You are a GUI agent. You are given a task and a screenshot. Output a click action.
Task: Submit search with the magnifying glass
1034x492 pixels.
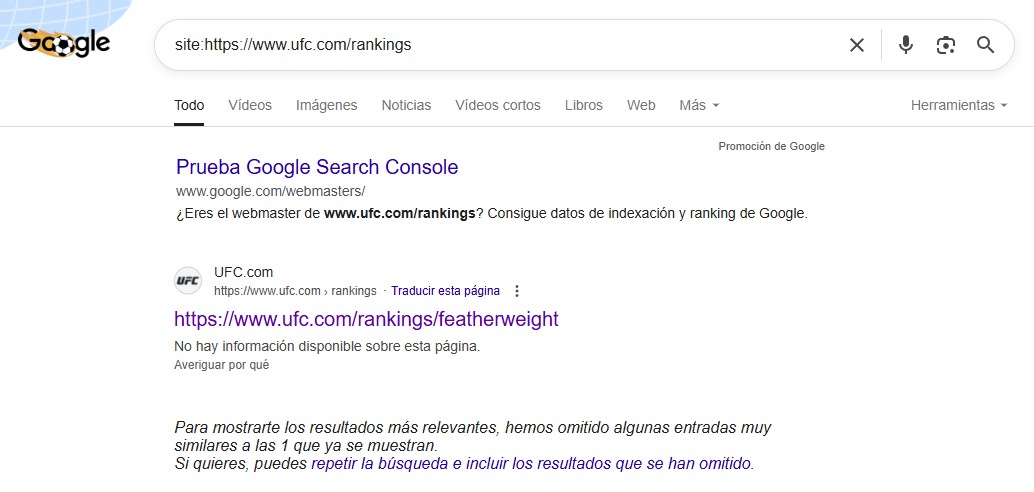[x=986, y=45]
